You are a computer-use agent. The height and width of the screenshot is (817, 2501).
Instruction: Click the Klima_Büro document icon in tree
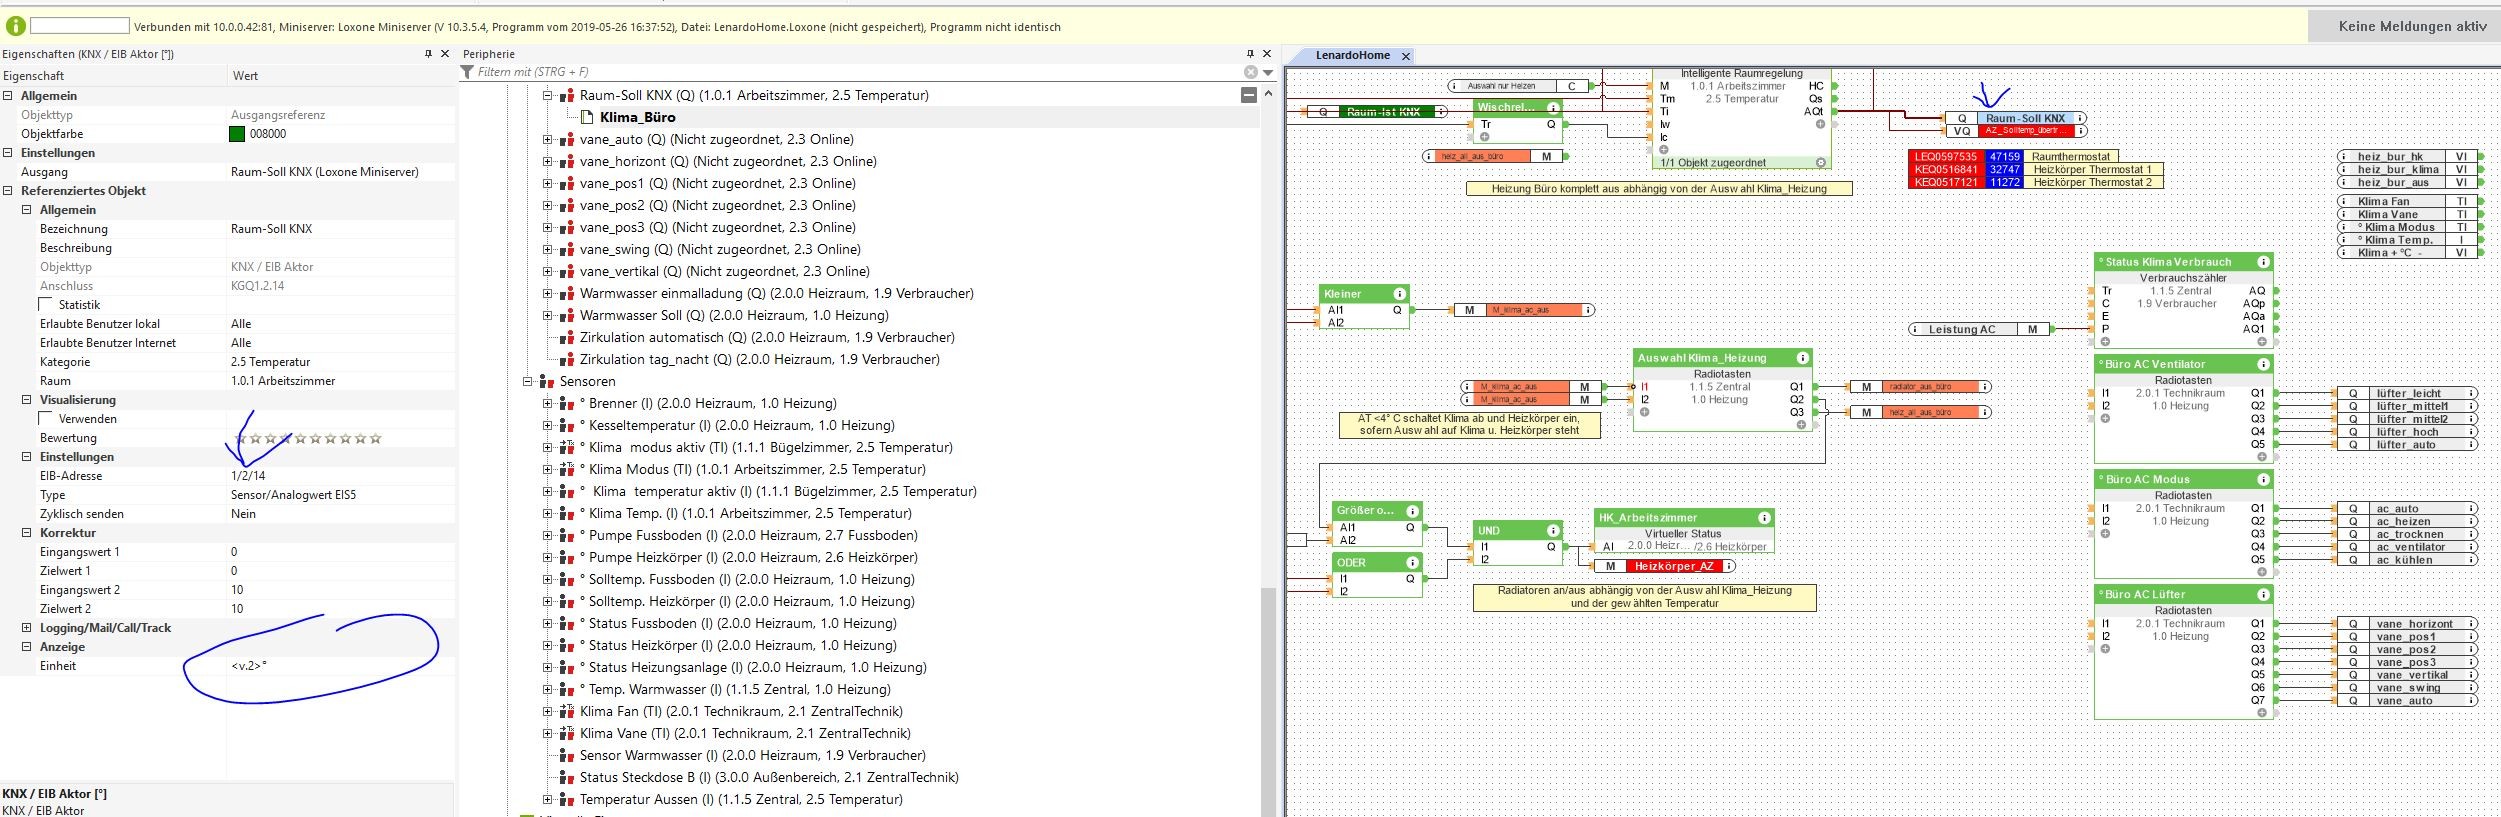588,118
